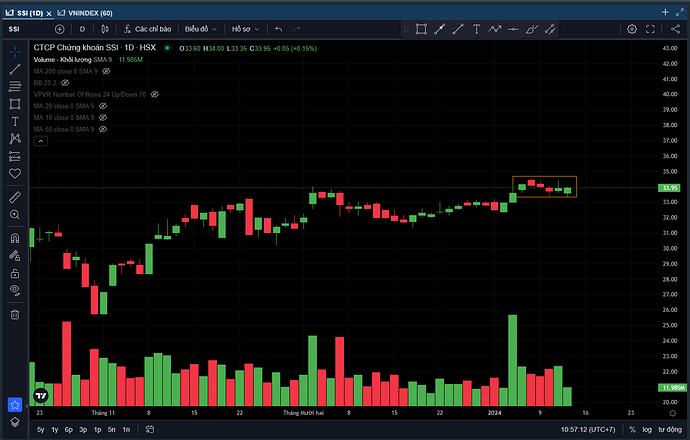Select the text tool in left sidebar

coord(15,121)
